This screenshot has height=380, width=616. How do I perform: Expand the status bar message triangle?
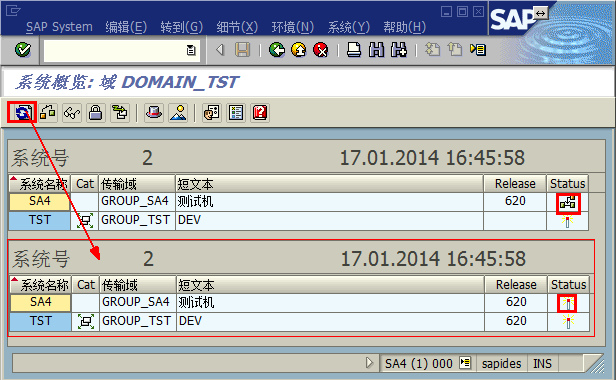[369, 362]
